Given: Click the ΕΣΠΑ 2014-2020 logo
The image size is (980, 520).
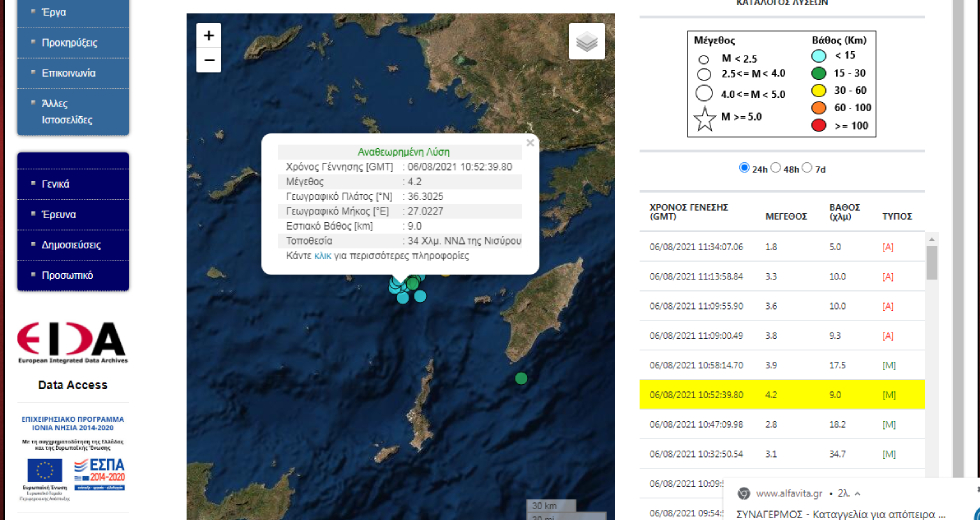Looking at the screenshot, I should [99, 474].
